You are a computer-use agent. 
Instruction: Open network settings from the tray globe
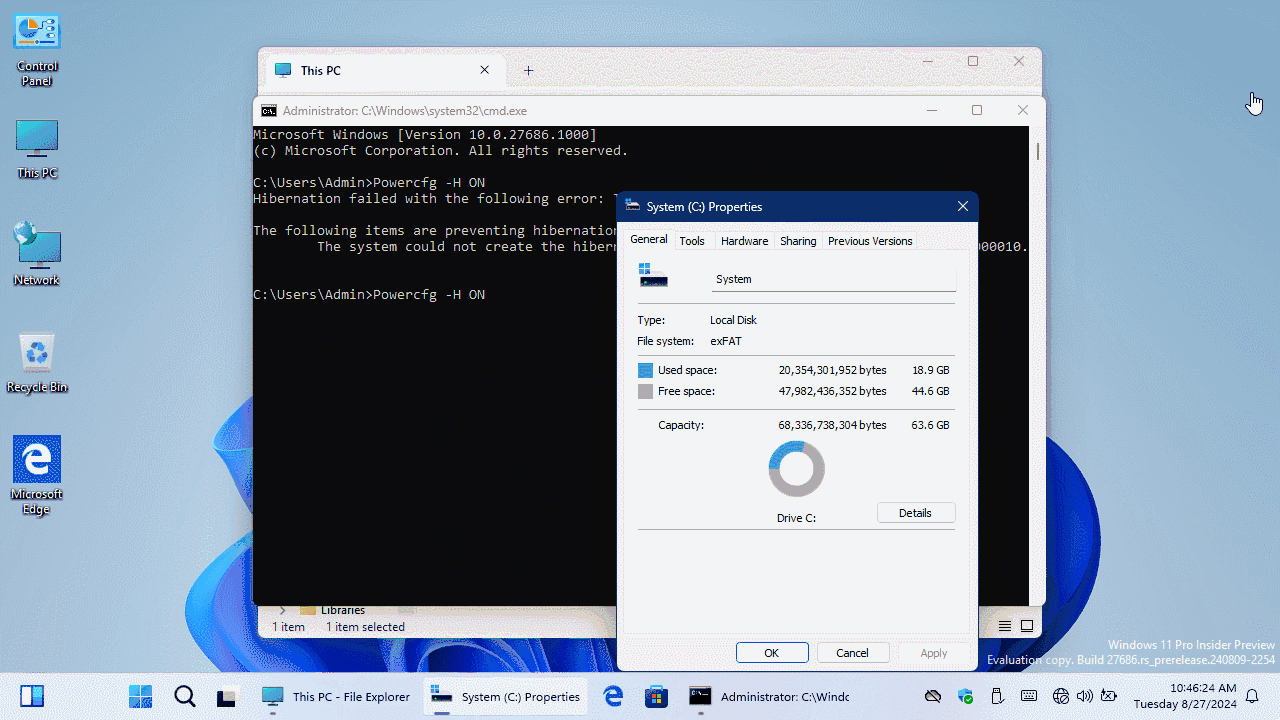1061,696
